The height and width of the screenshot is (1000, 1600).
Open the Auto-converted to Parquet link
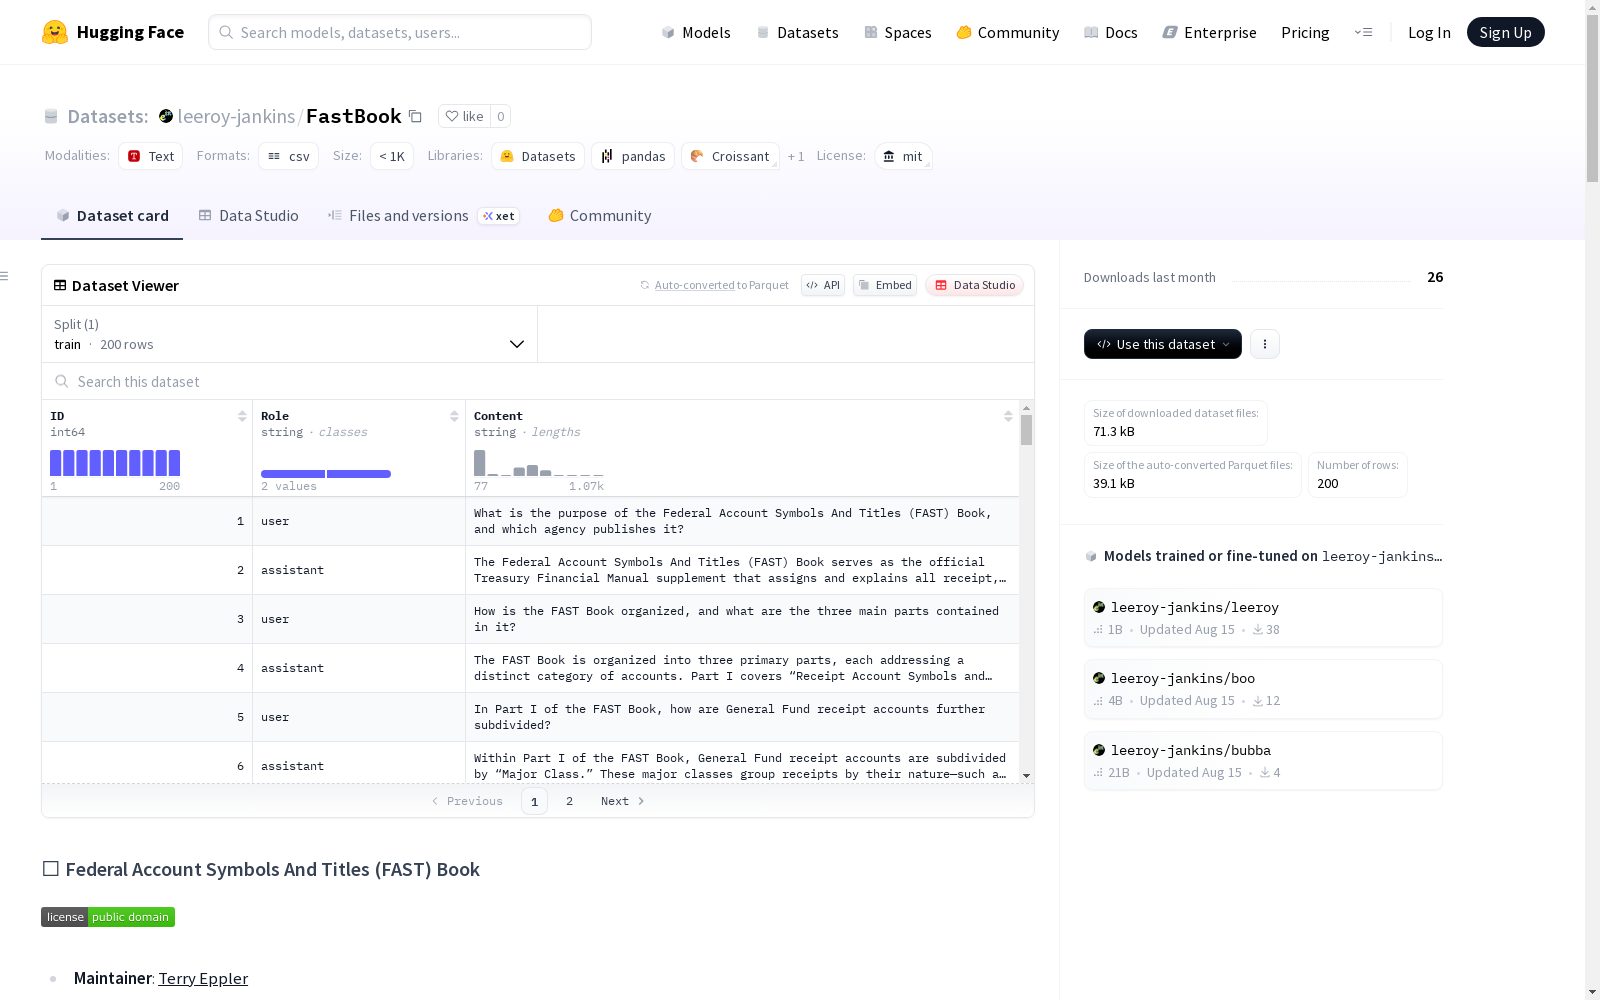(x=694, y=285)
